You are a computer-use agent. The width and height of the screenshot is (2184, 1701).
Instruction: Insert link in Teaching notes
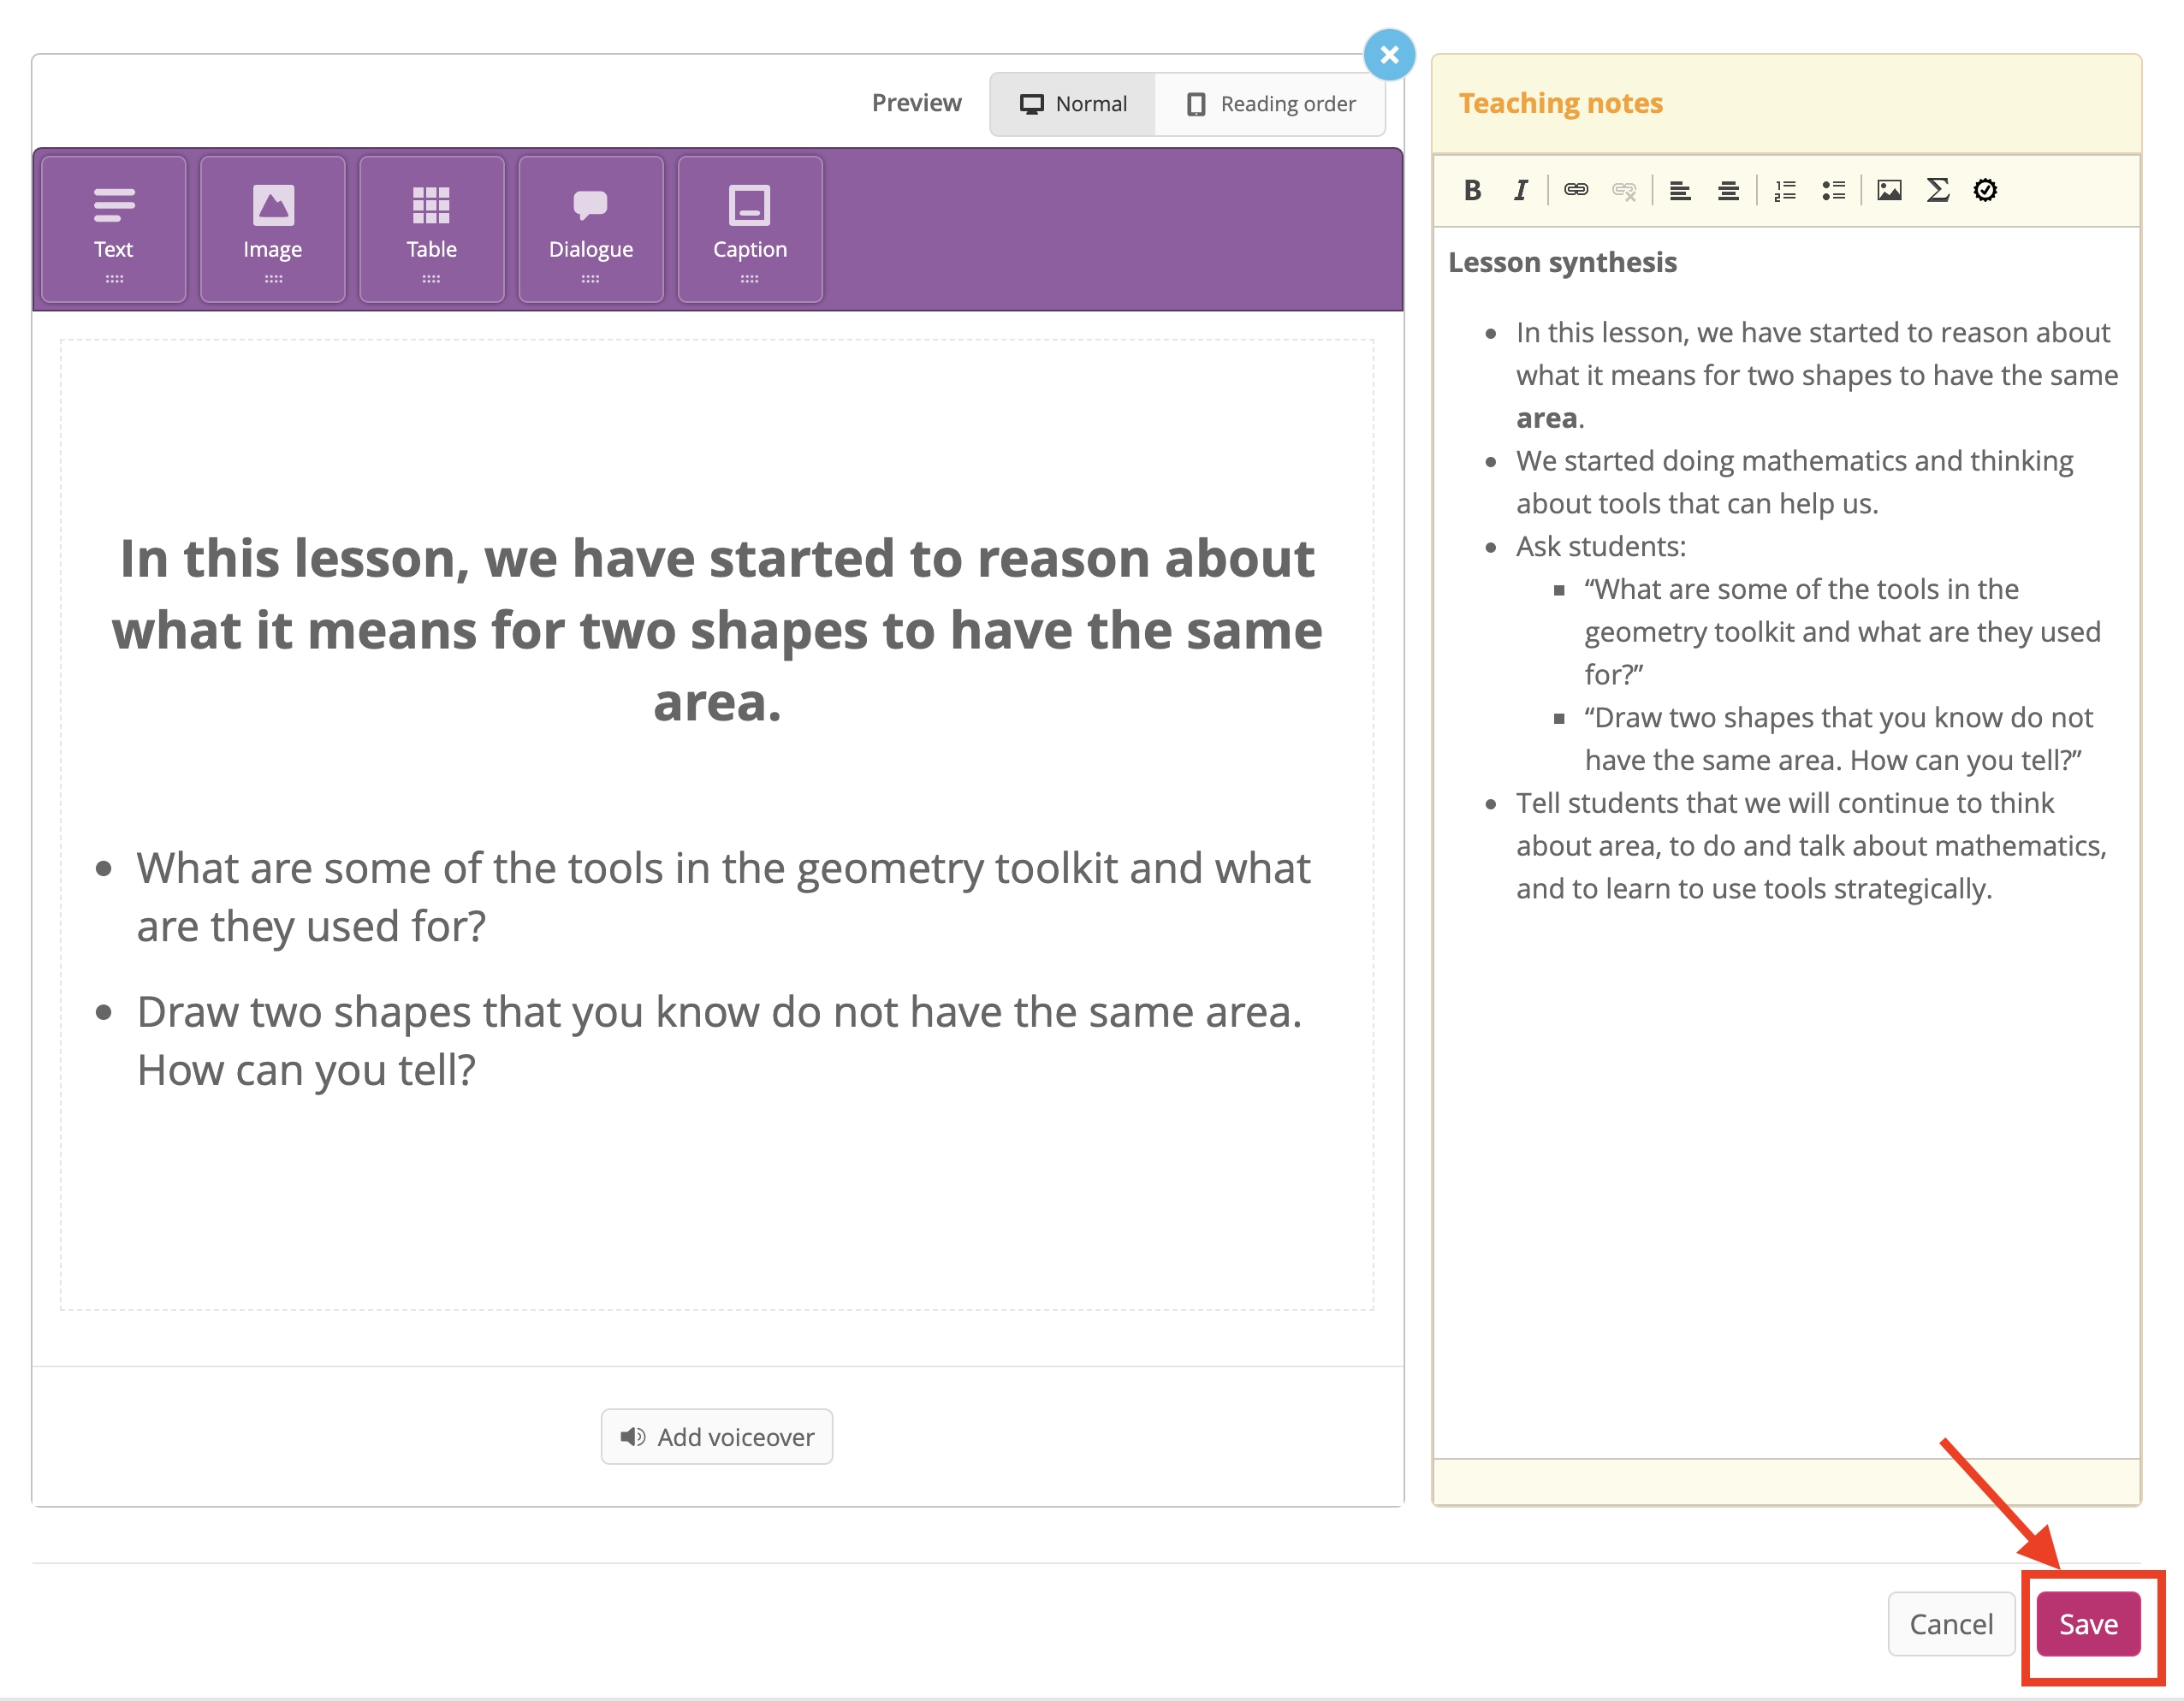[1576, 190]
